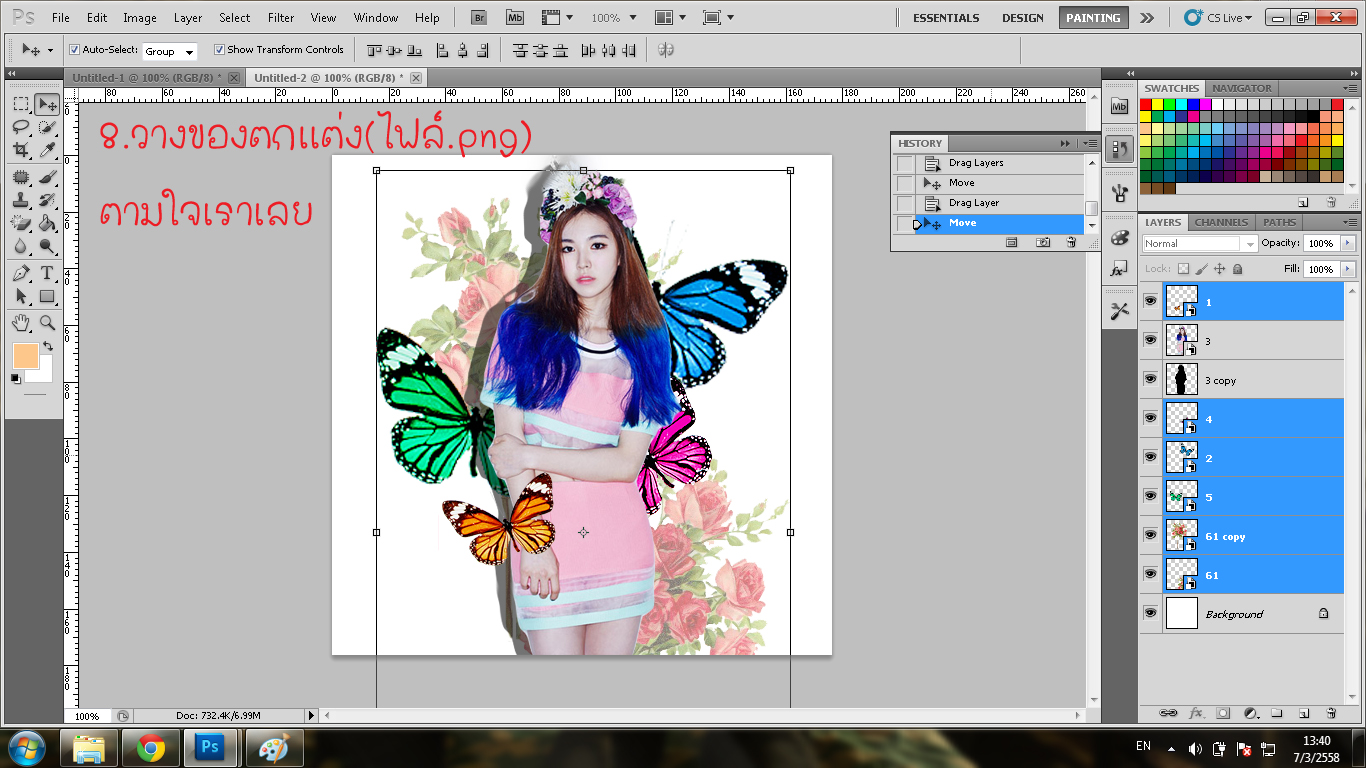
Task: Switch to the Channels tab
Action: (x=1221, y=222)
